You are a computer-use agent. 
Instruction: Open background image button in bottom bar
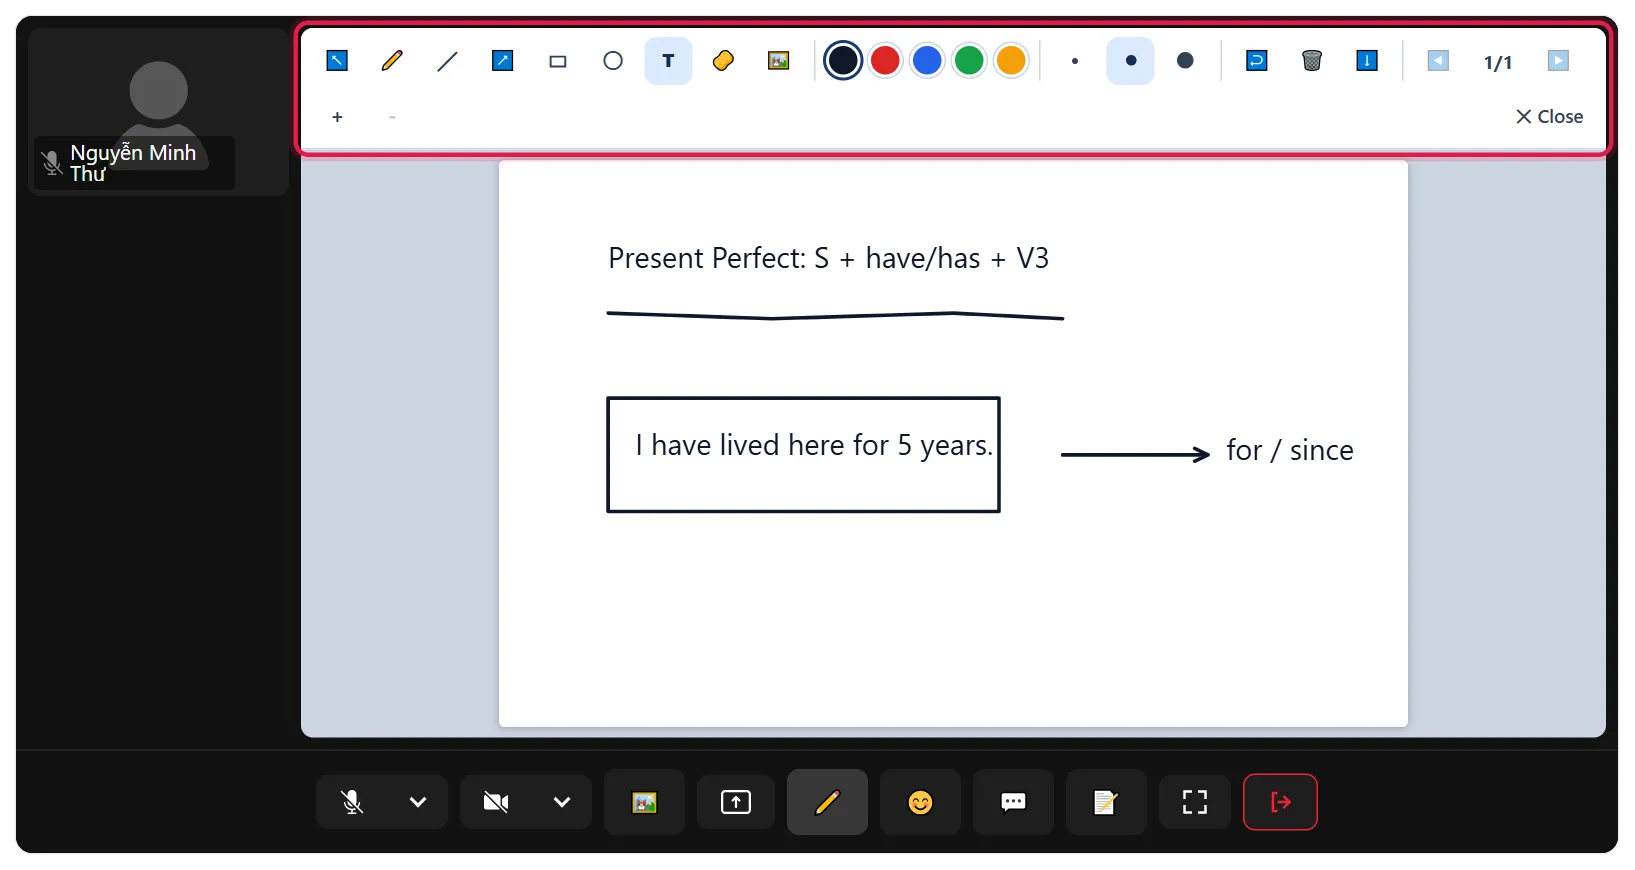pos(644,802)
